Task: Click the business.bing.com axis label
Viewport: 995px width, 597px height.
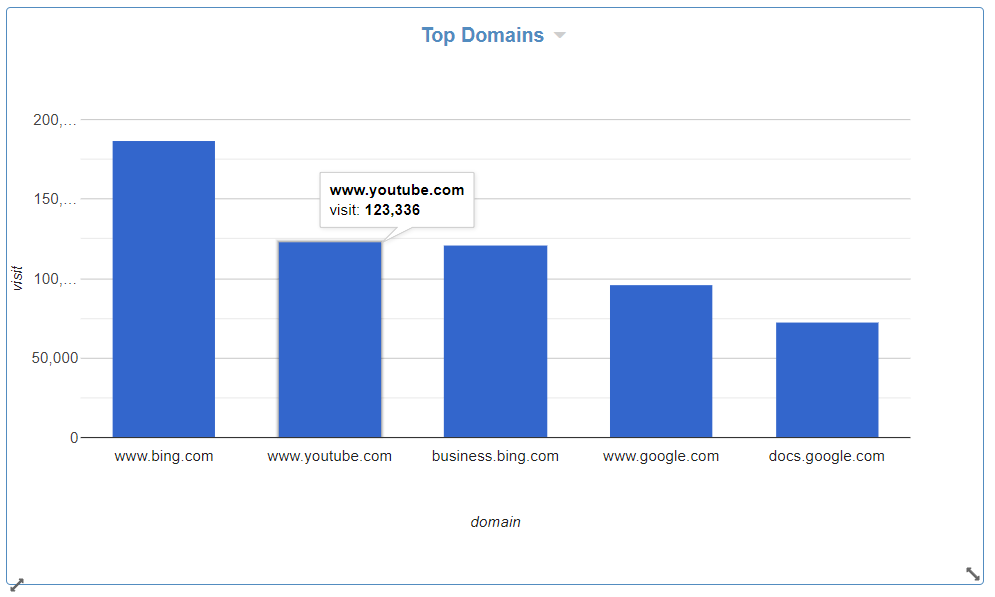Action: [495, 456]
